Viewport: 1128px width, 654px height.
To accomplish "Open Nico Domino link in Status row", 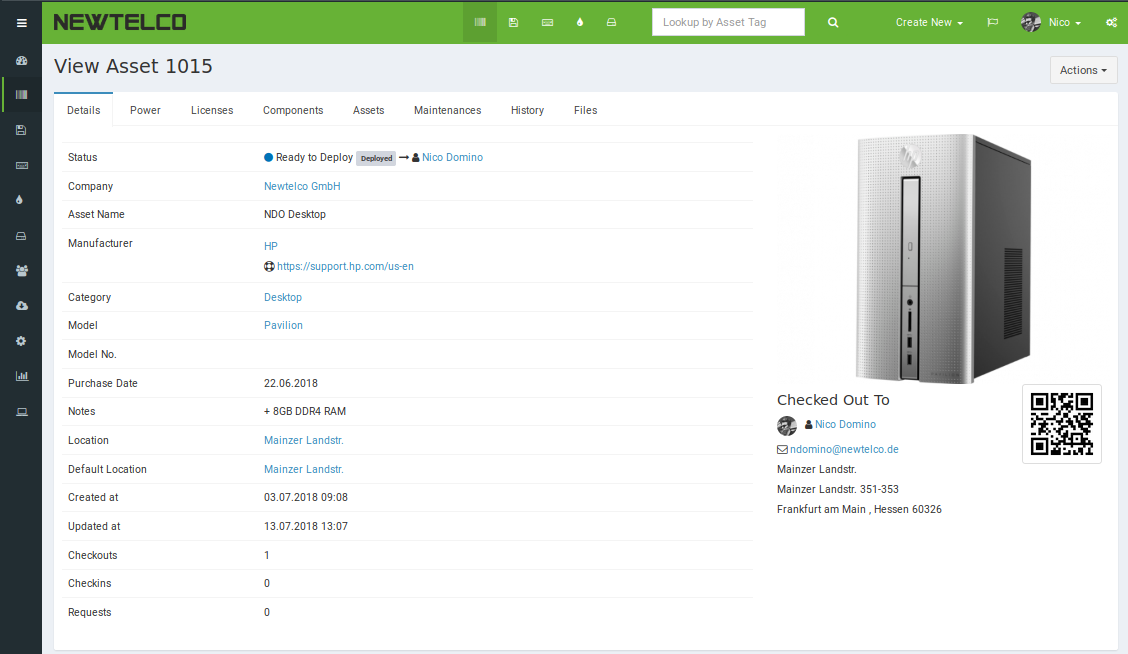I will coord(452,157).
